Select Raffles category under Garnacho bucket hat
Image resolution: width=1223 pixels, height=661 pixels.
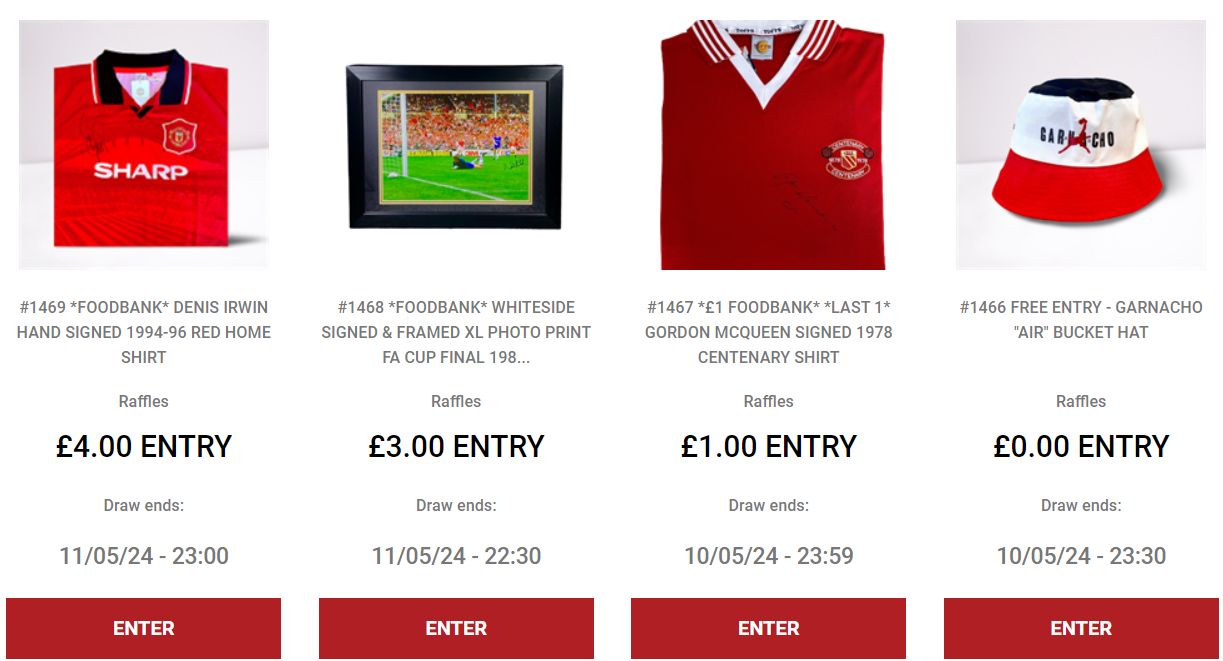click(1081, 401)
